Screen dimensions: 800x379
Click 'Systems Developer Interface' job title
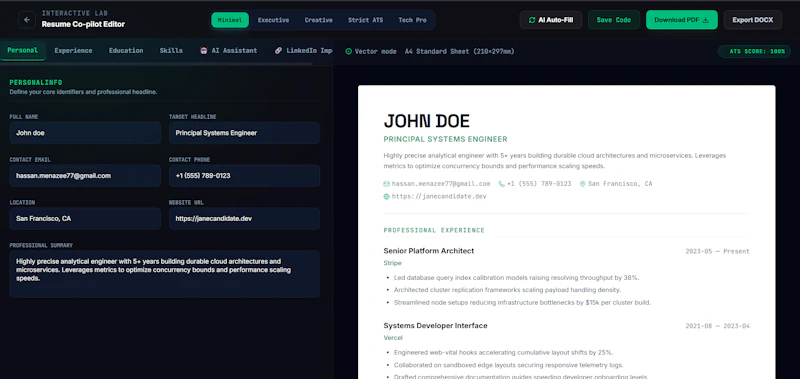(435, 325)
